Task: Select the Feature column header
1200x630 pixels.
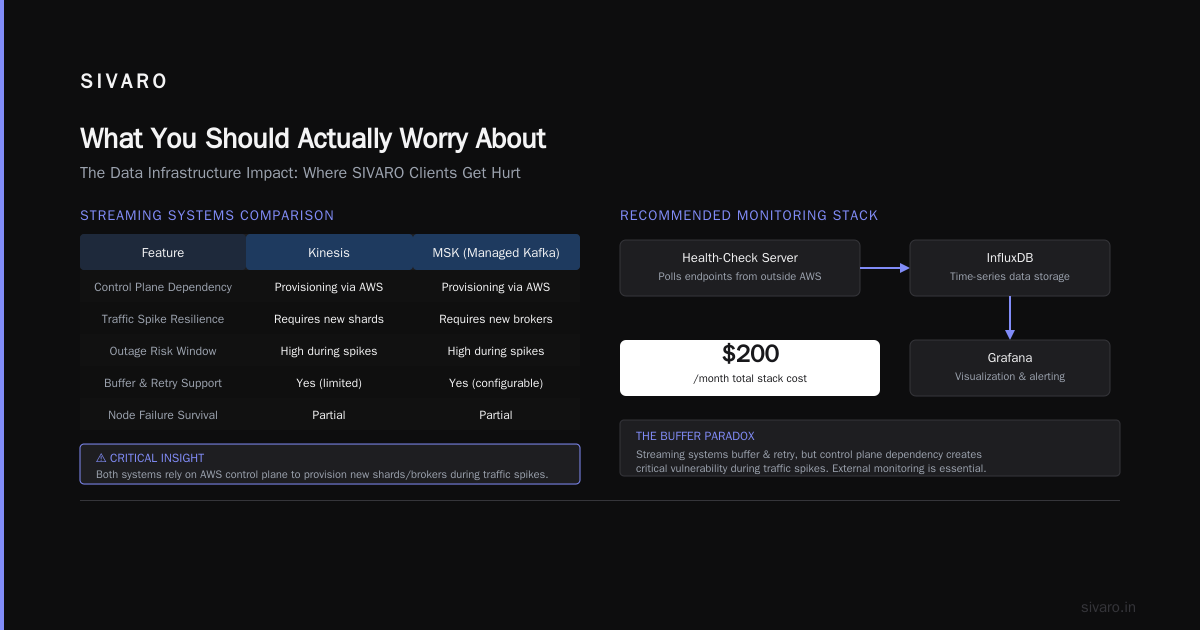Action: pos(163,252)
